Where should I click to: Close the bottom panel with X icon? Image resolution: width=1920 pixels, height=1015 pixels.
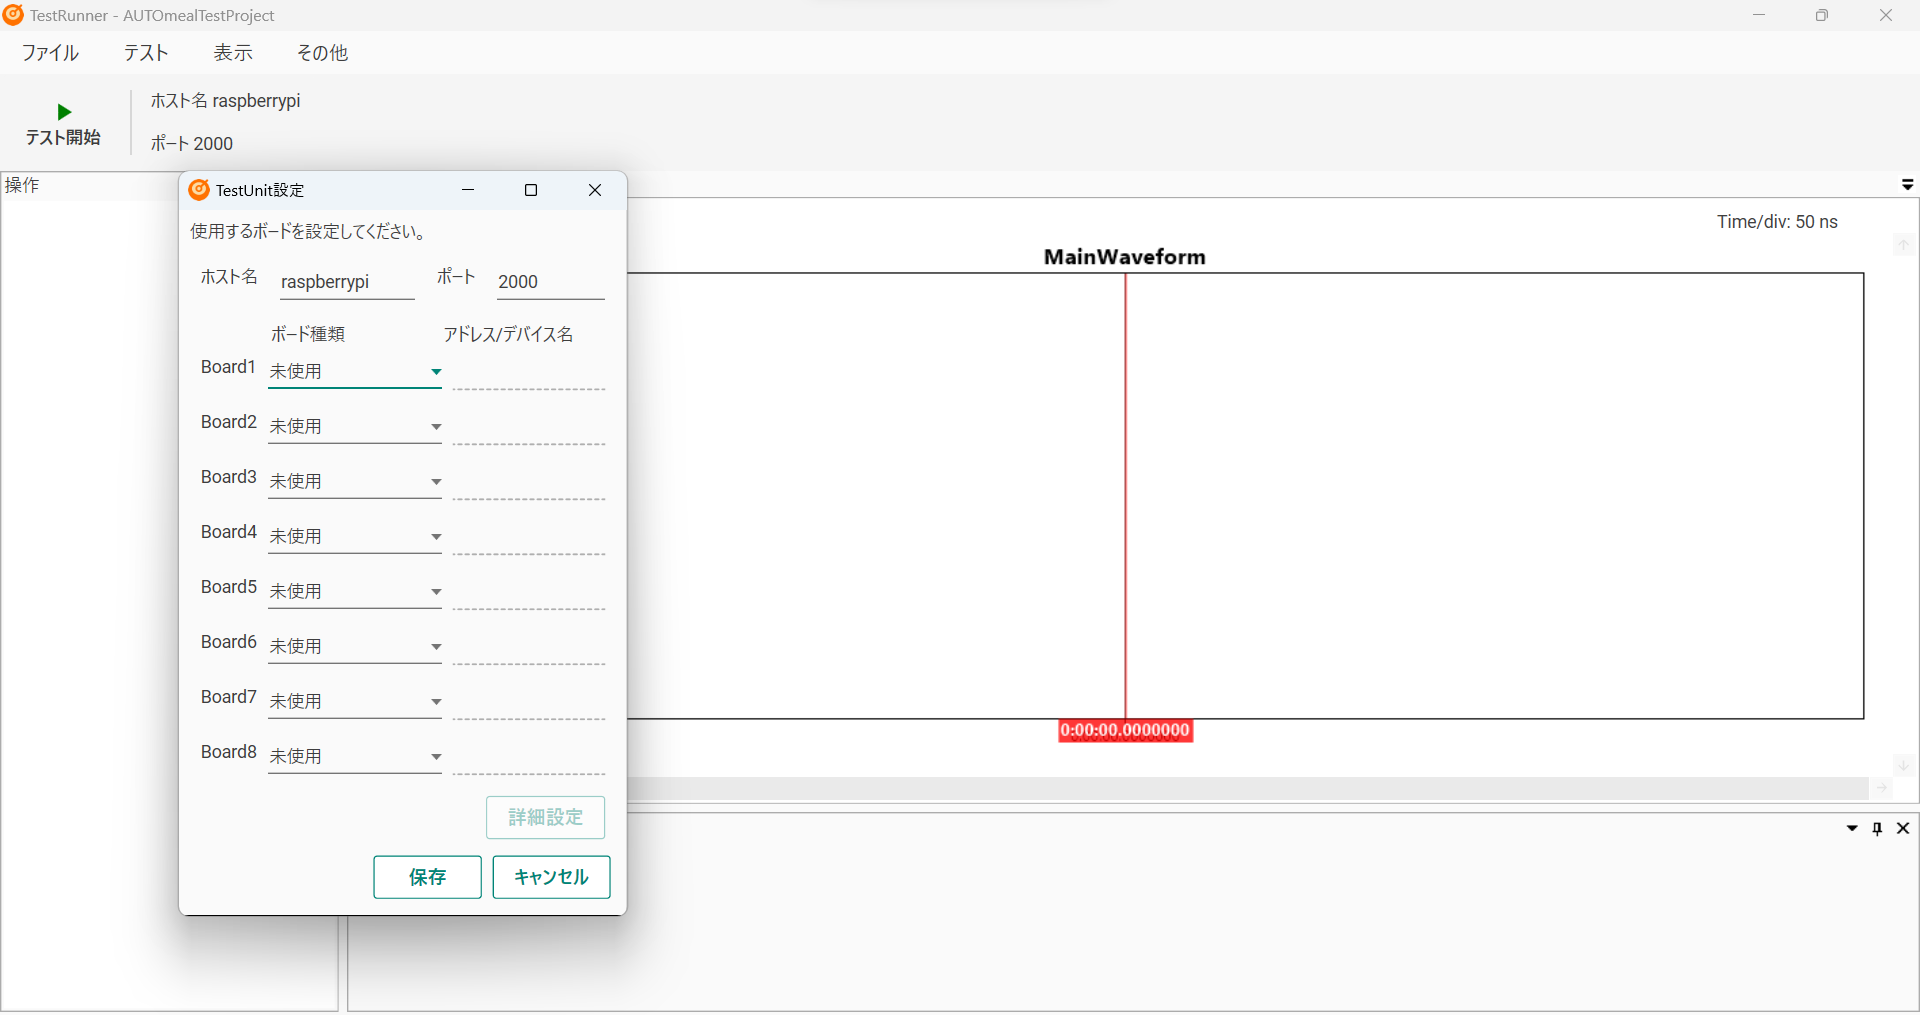tap(1903, 829)
